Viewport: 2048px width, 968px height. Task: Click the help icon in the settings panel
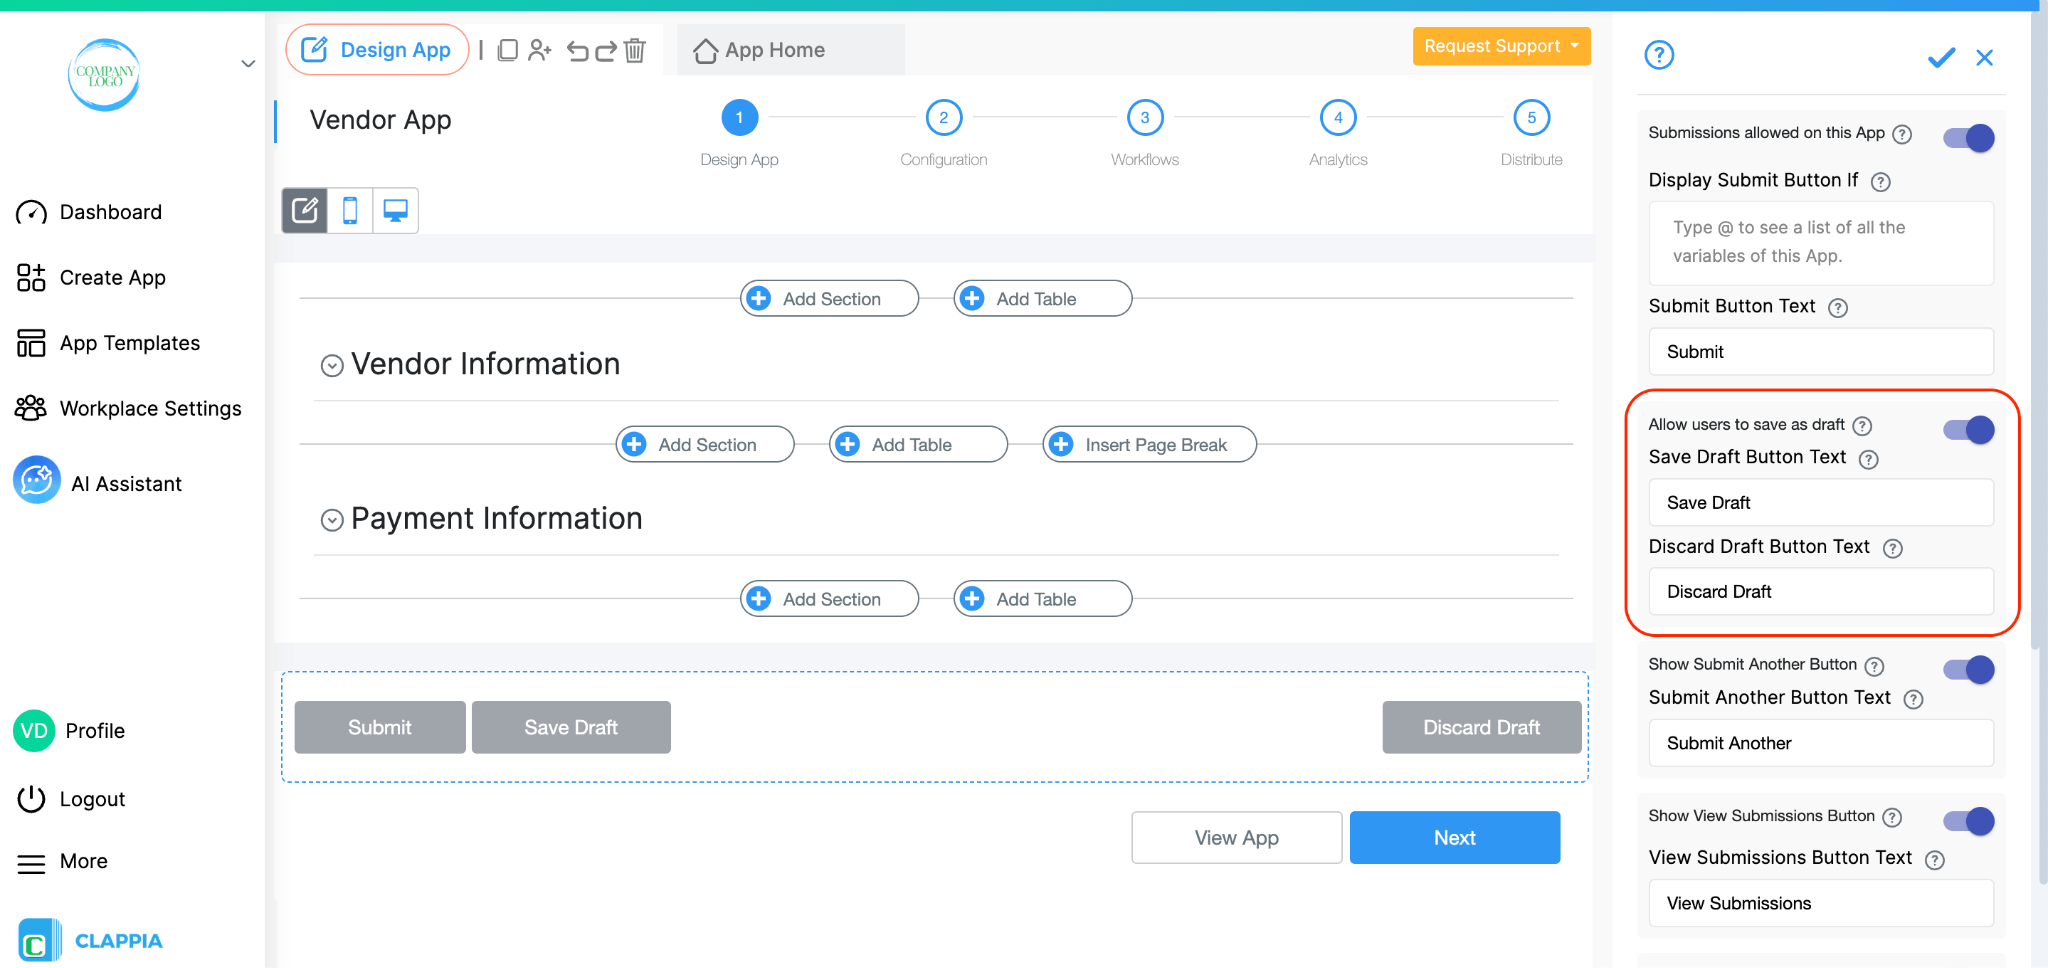(x=1659, y=55)
